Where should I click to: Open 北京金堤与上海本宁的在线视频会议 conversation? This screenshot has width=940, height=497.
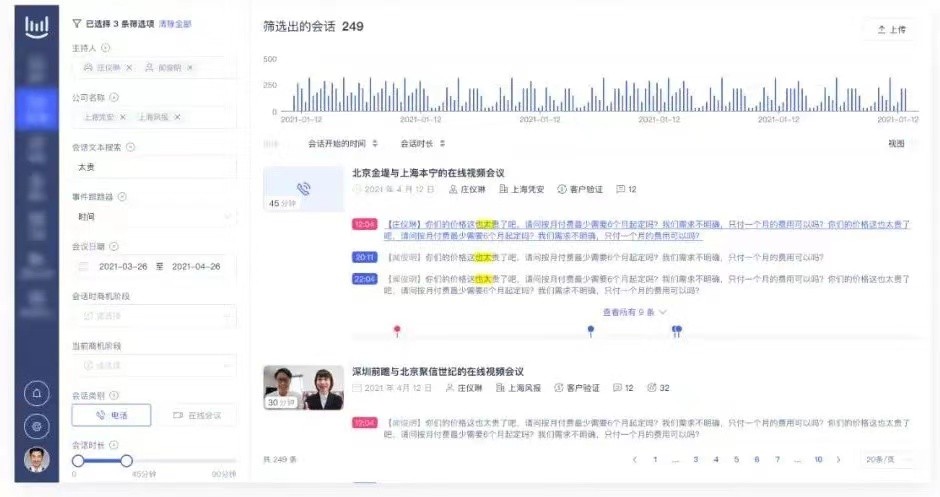click(x=428, y=173)
